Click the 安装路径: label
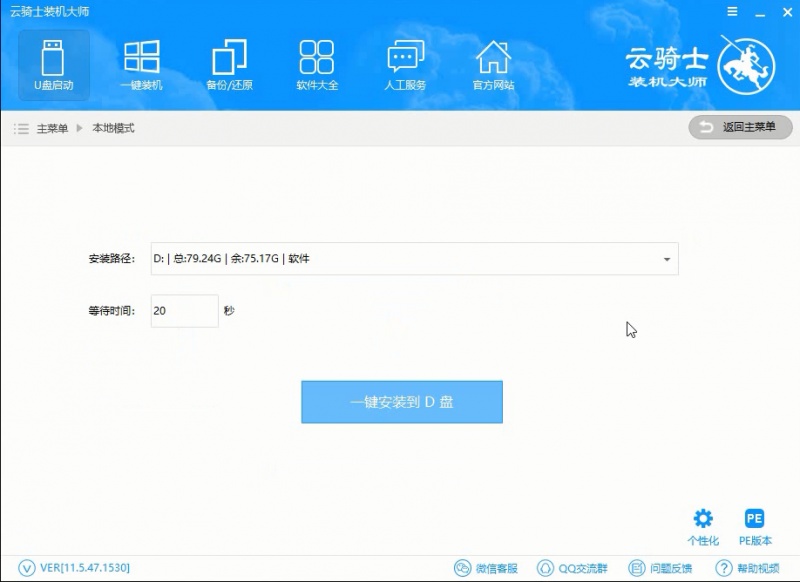 click(x=112, y=259)
